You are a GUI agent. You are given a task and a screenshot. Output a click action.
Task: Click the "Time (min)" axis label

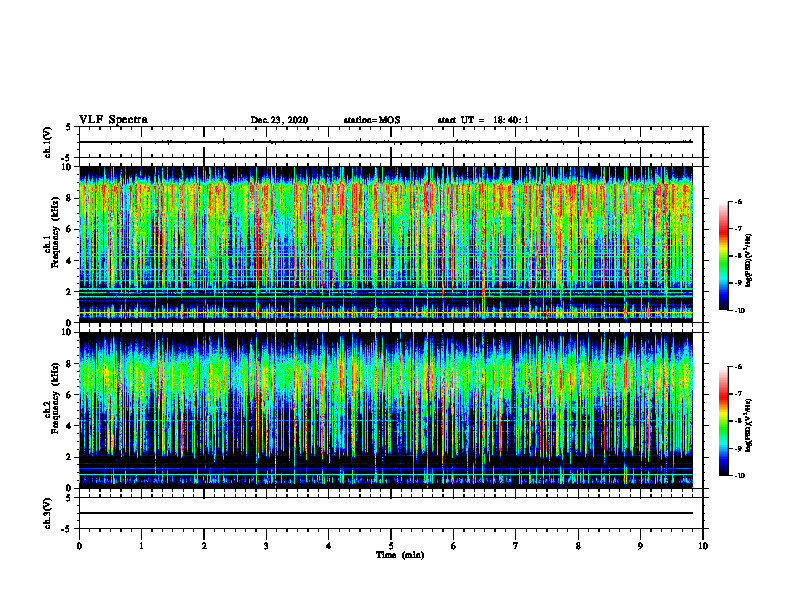coord(400,555)
